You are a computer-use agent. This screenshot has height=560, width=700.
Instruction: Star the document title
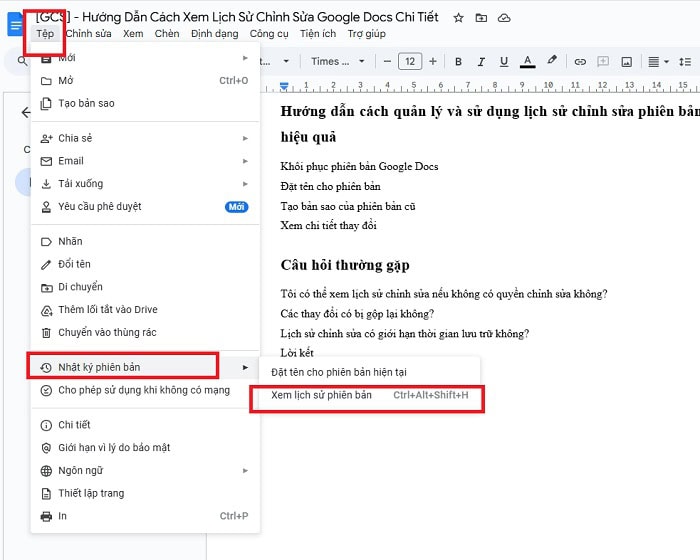coord(459,18)
